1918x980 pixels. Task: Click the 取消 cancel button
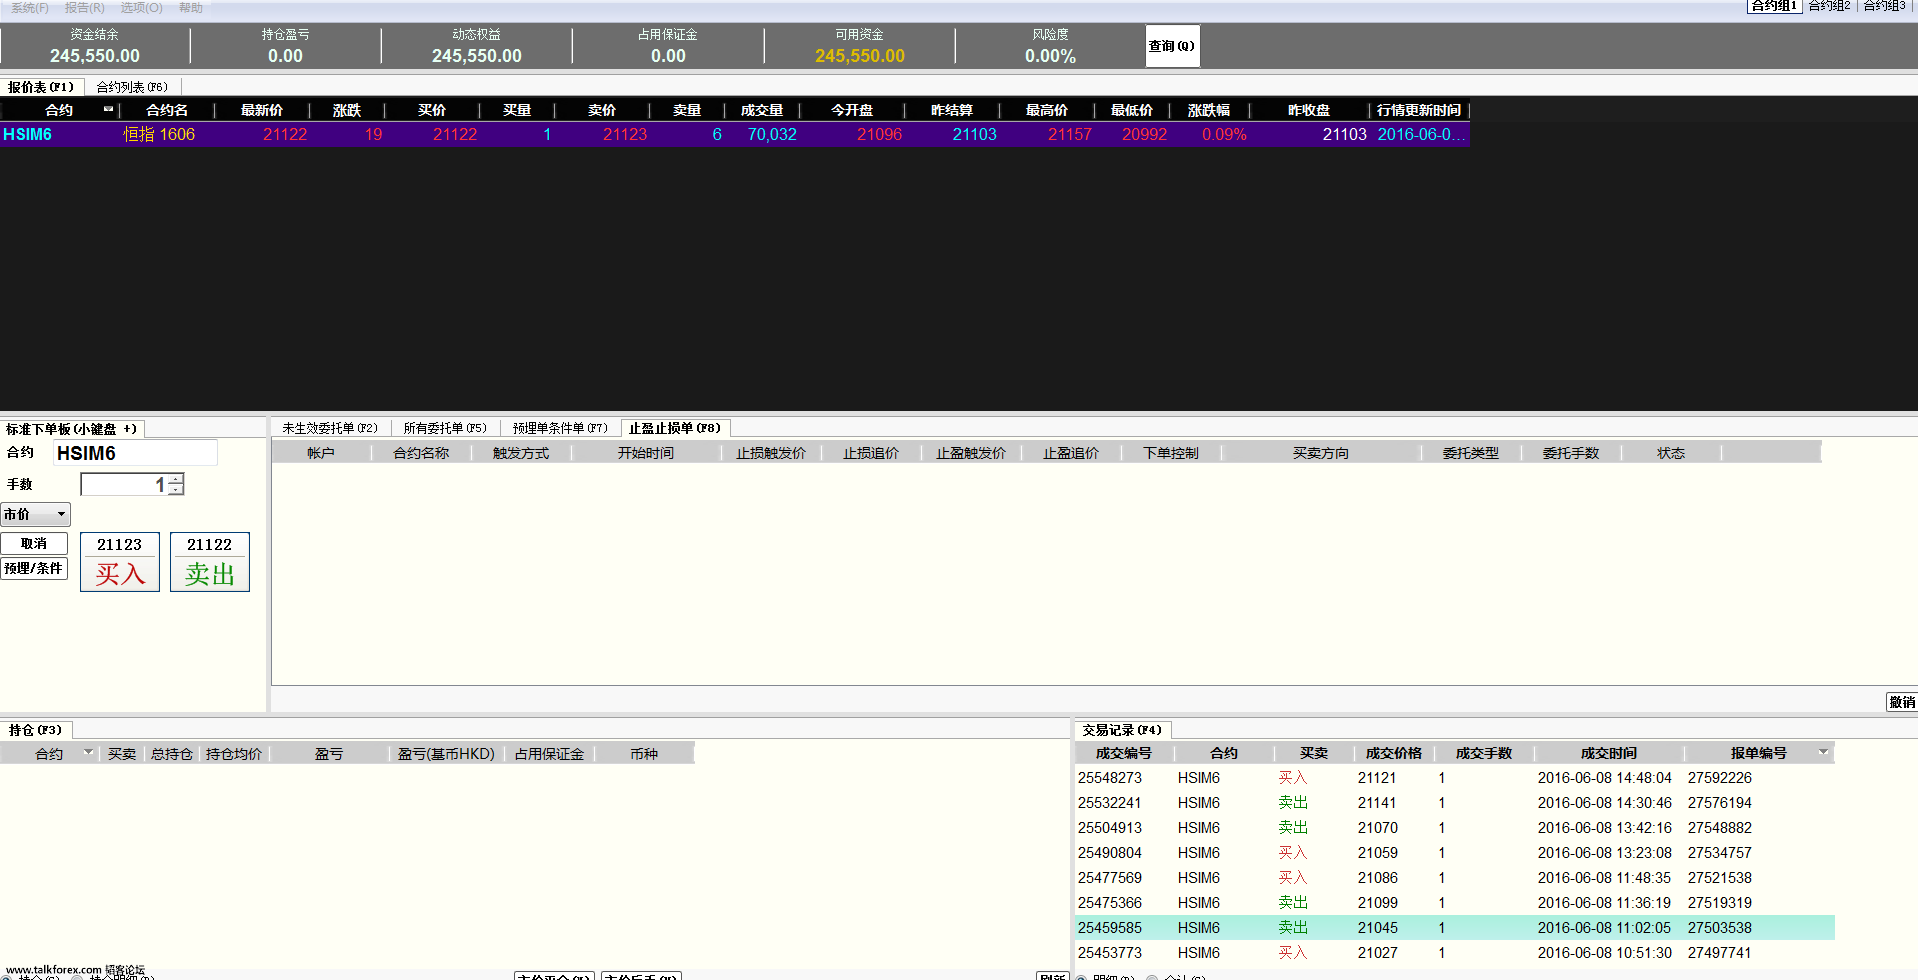[34, 544]
